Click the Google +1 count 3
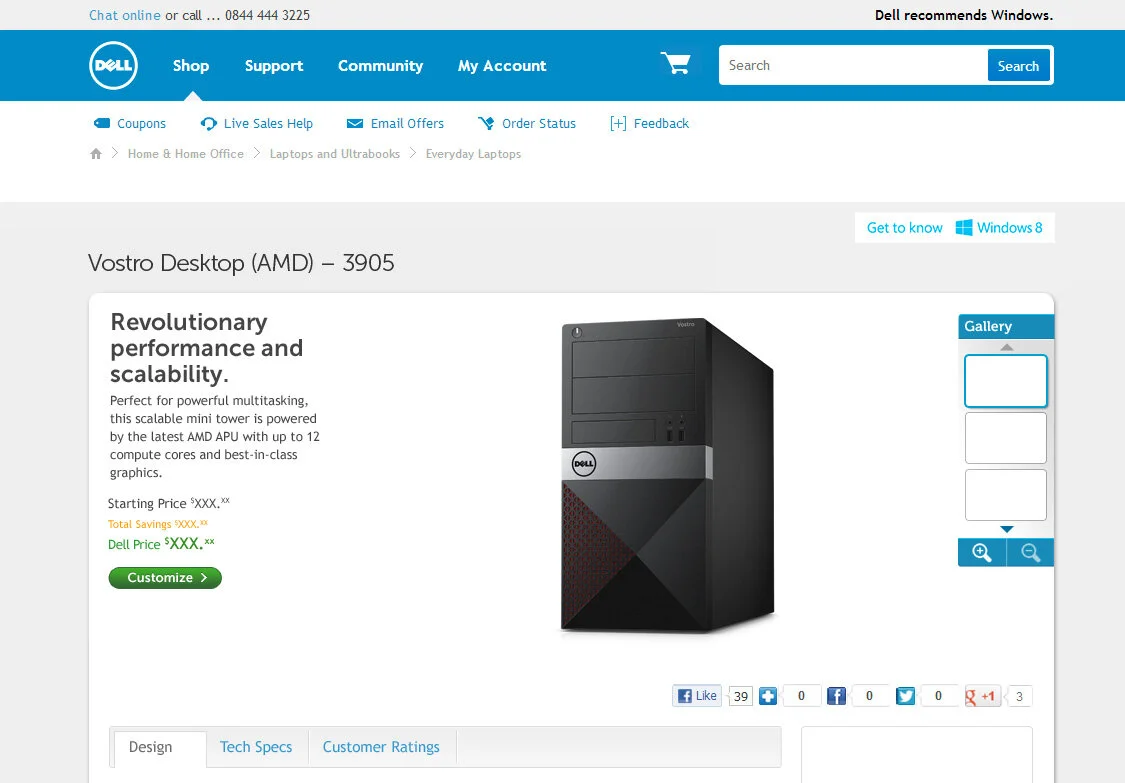This screenshot has width=1125, height=783. [x=1020, y=696]
